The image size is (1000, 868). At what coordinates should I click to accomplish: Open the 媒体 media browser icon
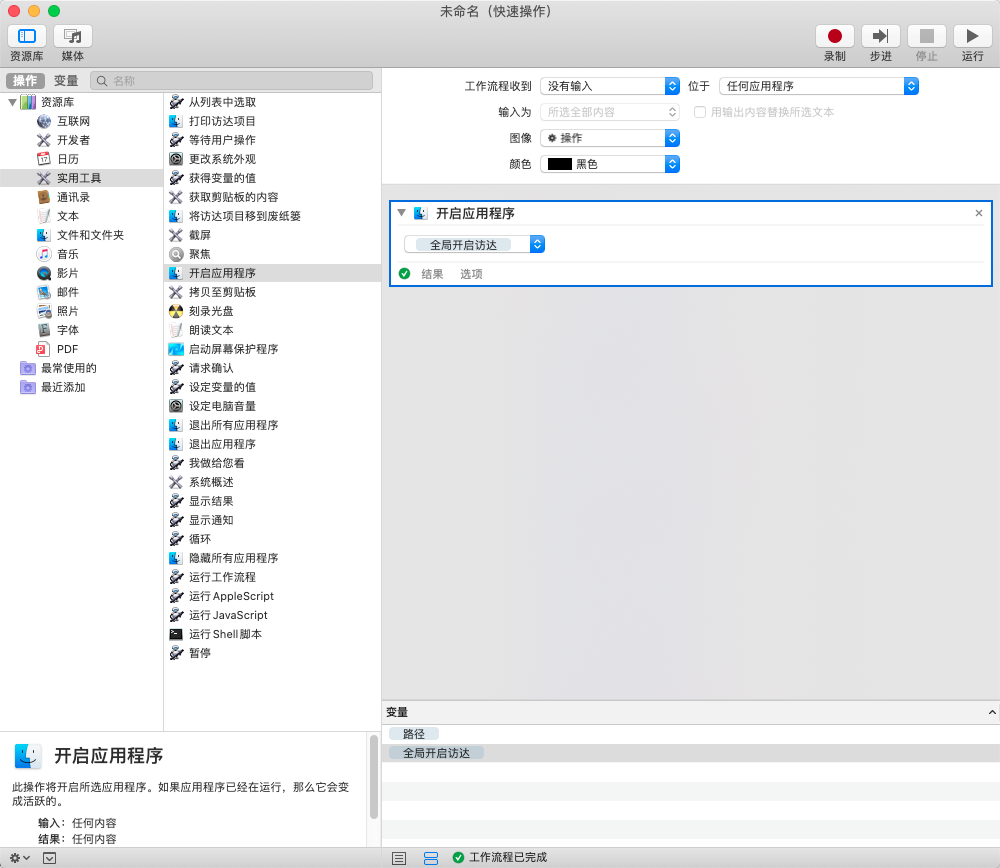[73, 36]
